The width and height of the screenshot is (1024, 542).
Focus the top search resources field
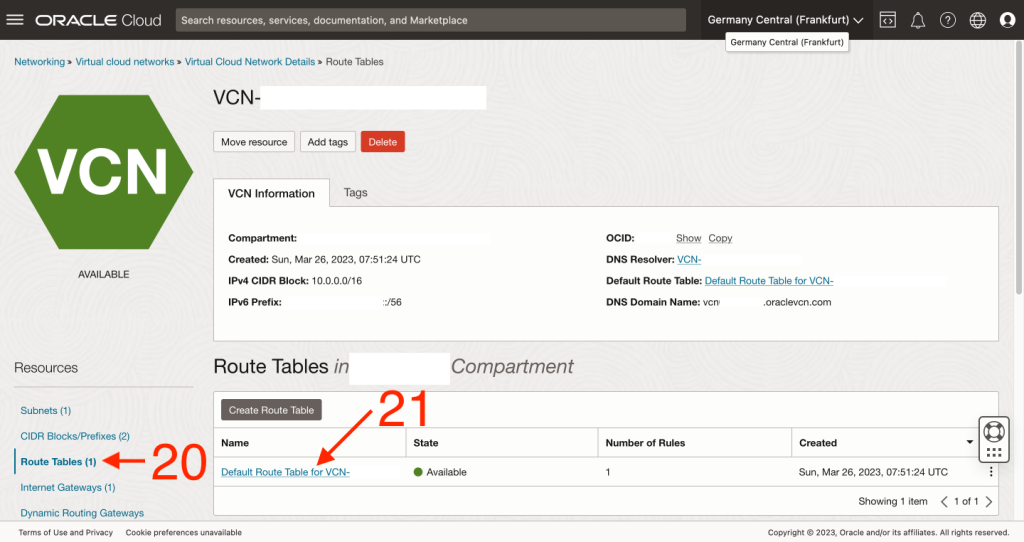(430, 20)
